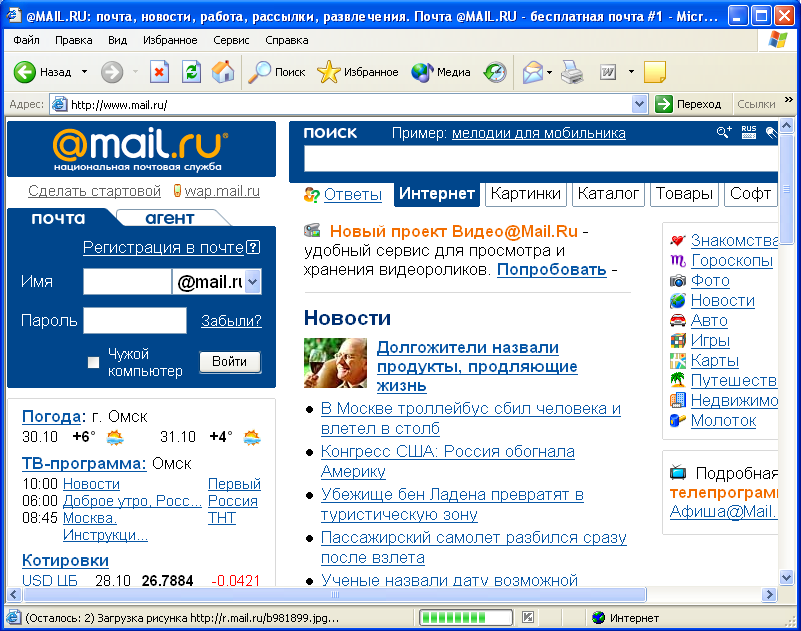Screen dimensions: 801x631
Task: Click the Недвижимость building icon
Action: point(677,400)
